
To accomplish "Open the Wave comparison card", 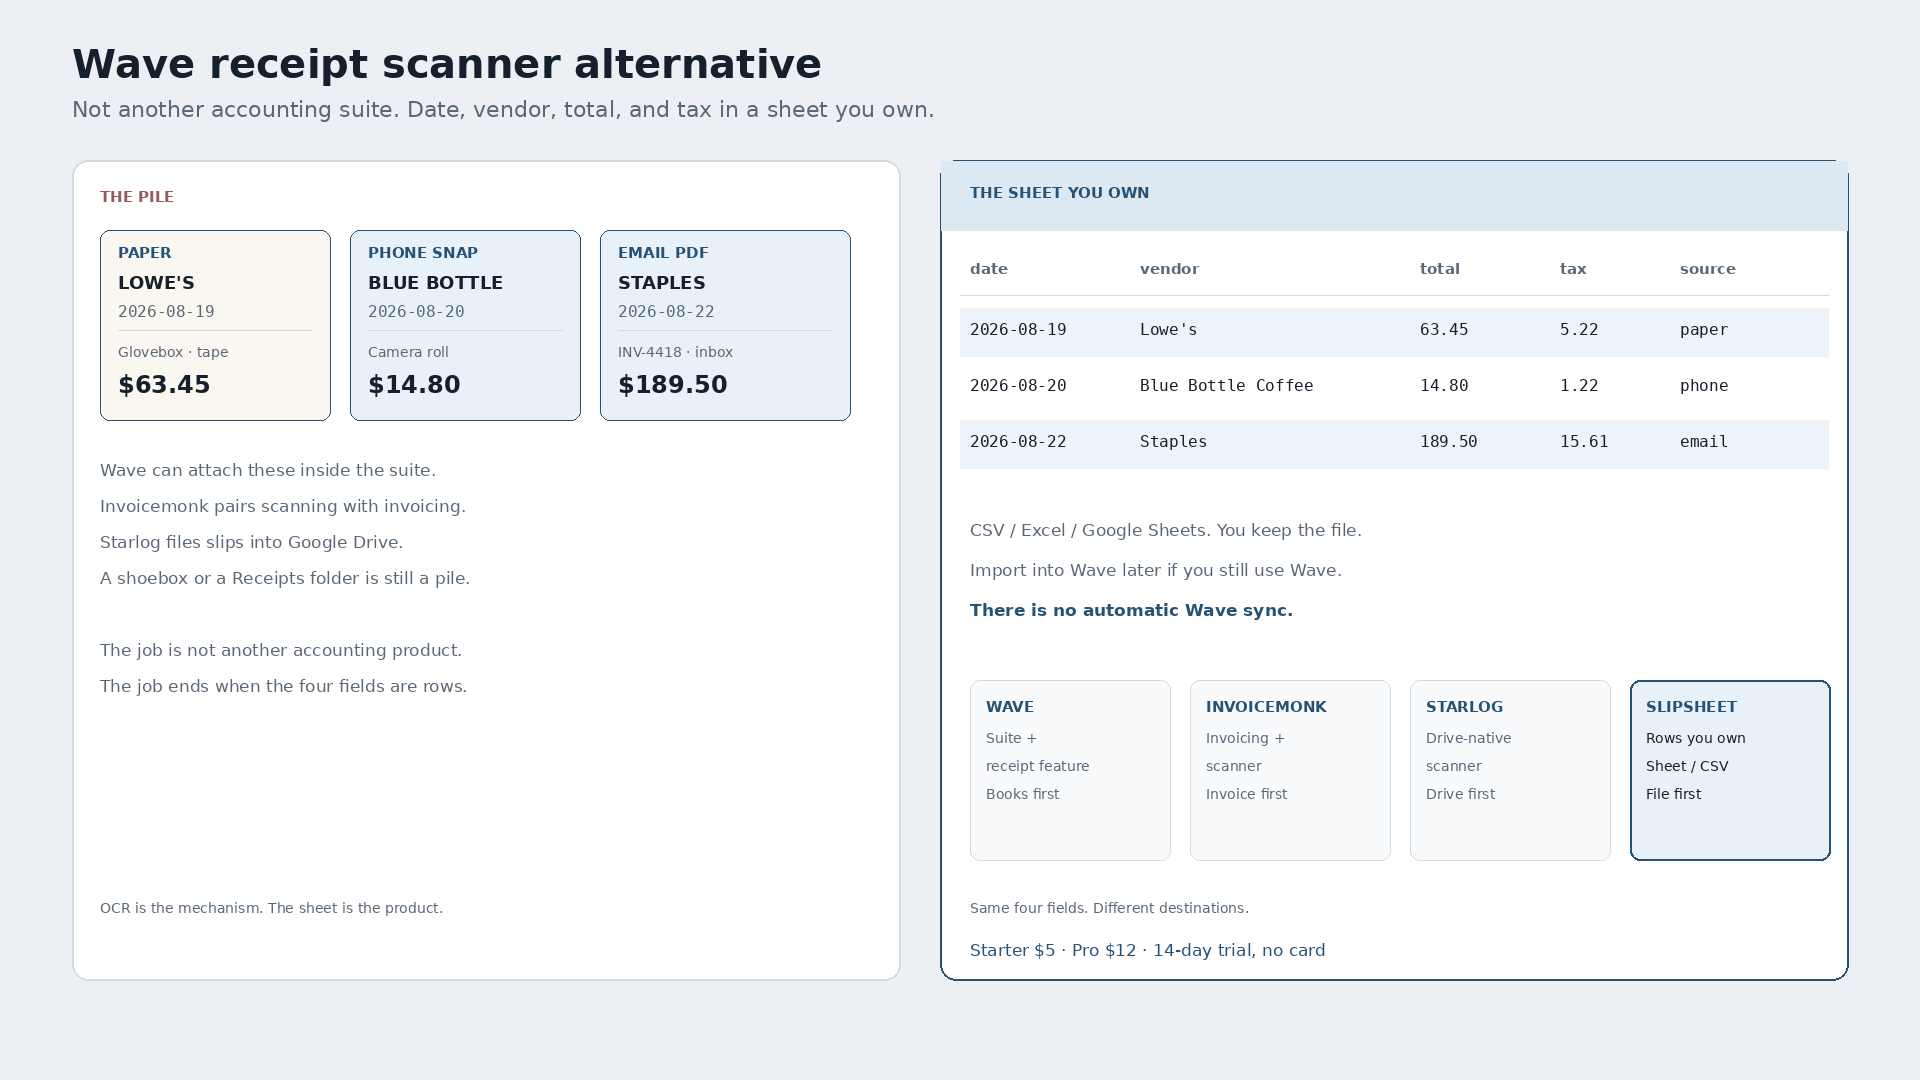I will pos(1070,770).
